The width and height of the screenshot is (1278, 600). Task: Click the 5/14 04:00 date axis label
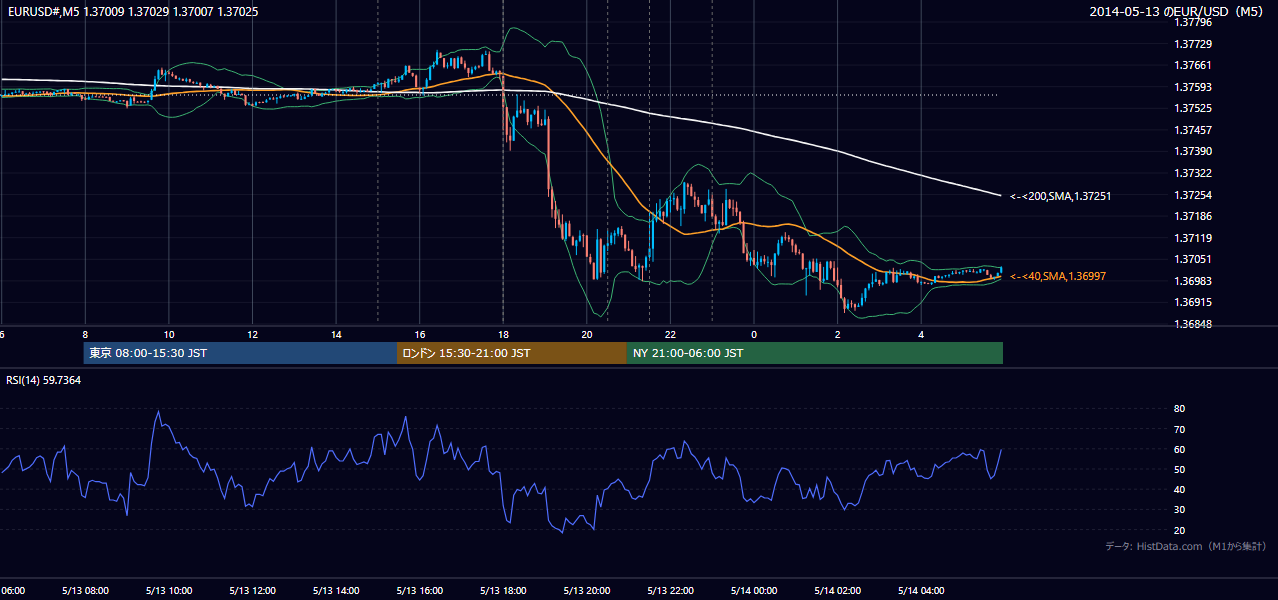coord(921,590)
